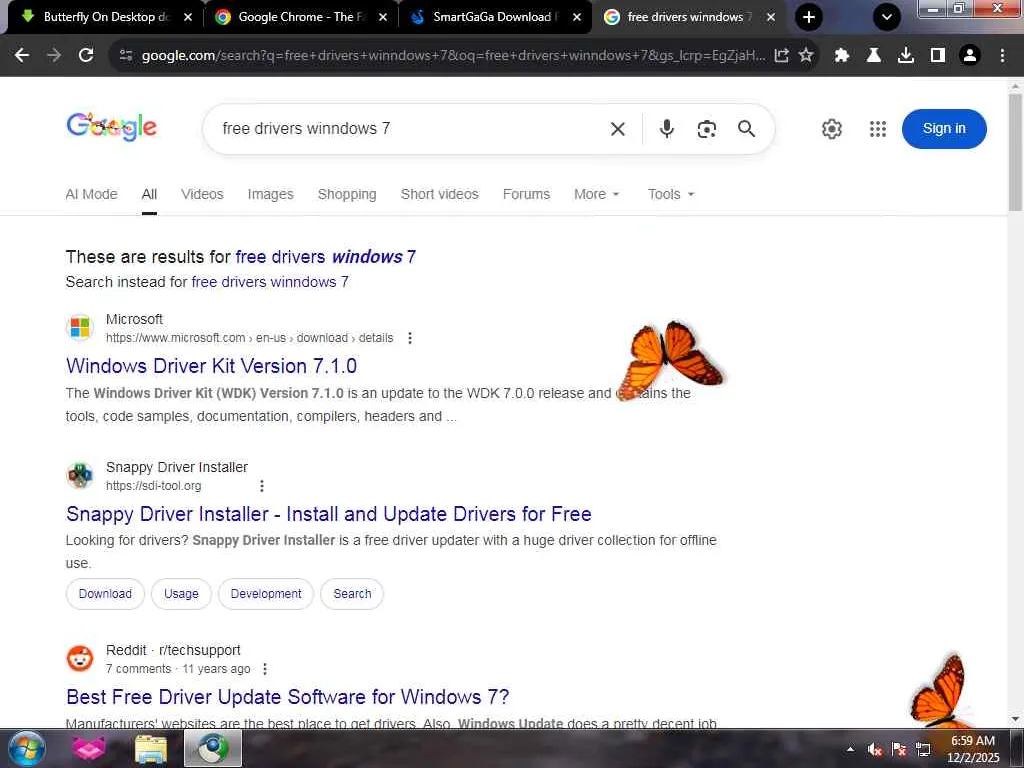Open the Action Center flag icon
The width and height of the screenshot is (1024, 768).
coord(899,750)
